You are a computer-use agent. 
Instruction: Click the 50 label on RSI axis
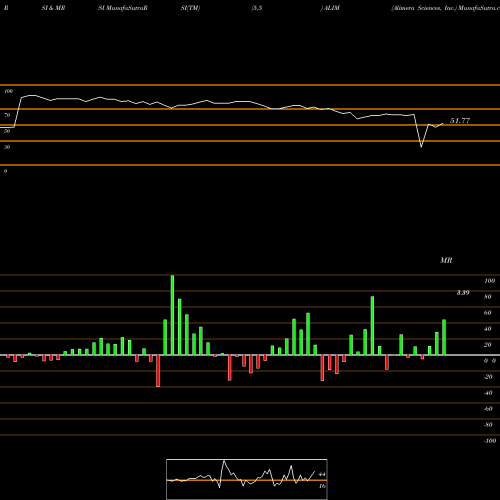tap(7, 131)
